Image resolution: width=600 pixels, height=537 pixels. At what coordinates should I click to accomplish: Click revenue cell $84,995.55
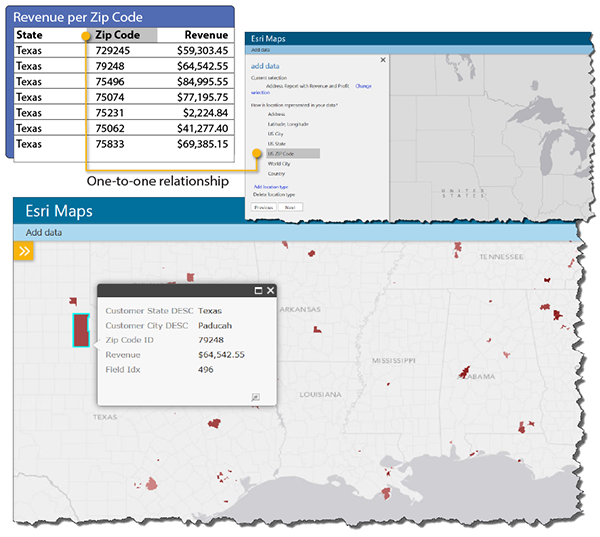(202, 82)
